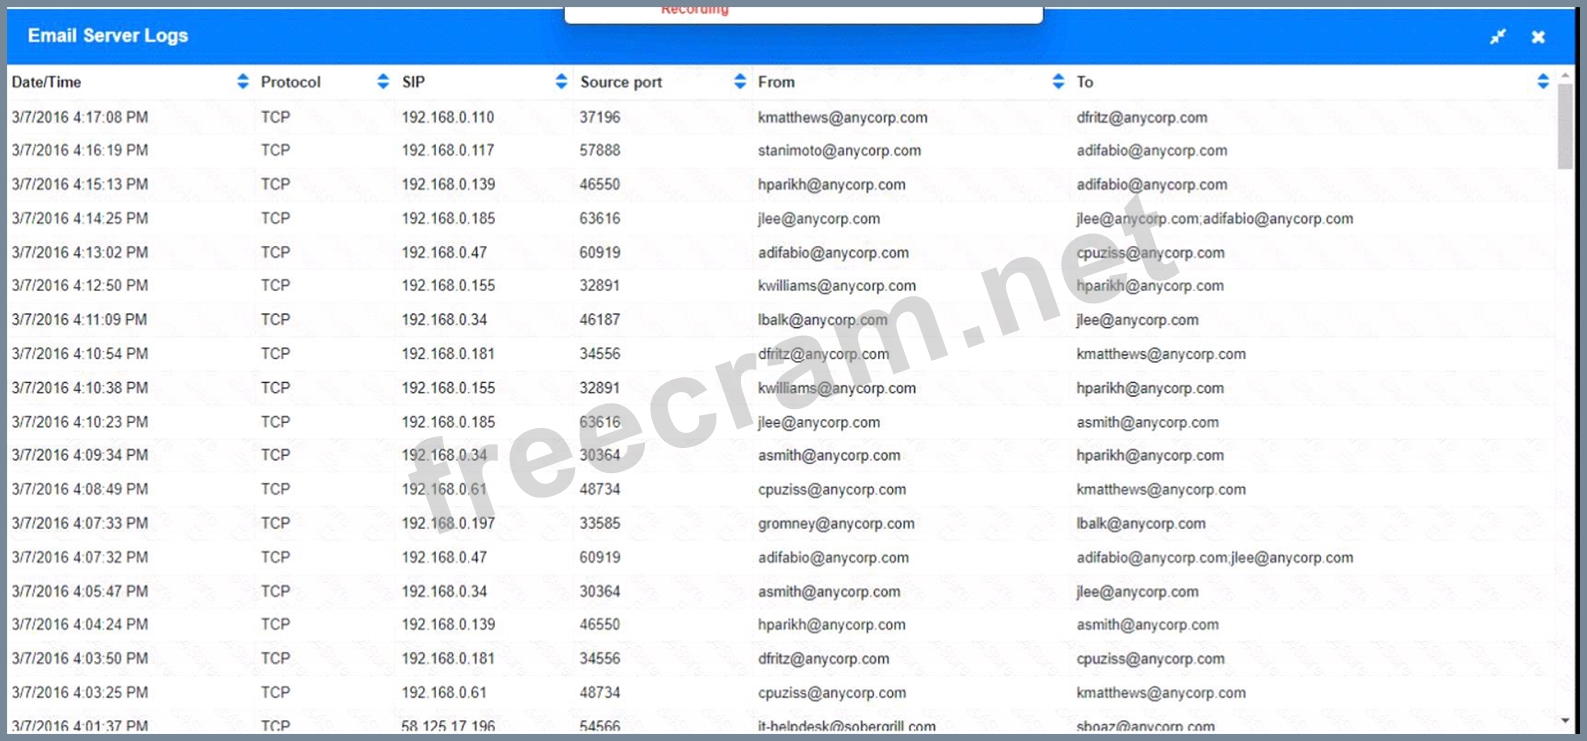
Task: Sort by Source port using its arrow icon
Action: (x=740, y=82)
